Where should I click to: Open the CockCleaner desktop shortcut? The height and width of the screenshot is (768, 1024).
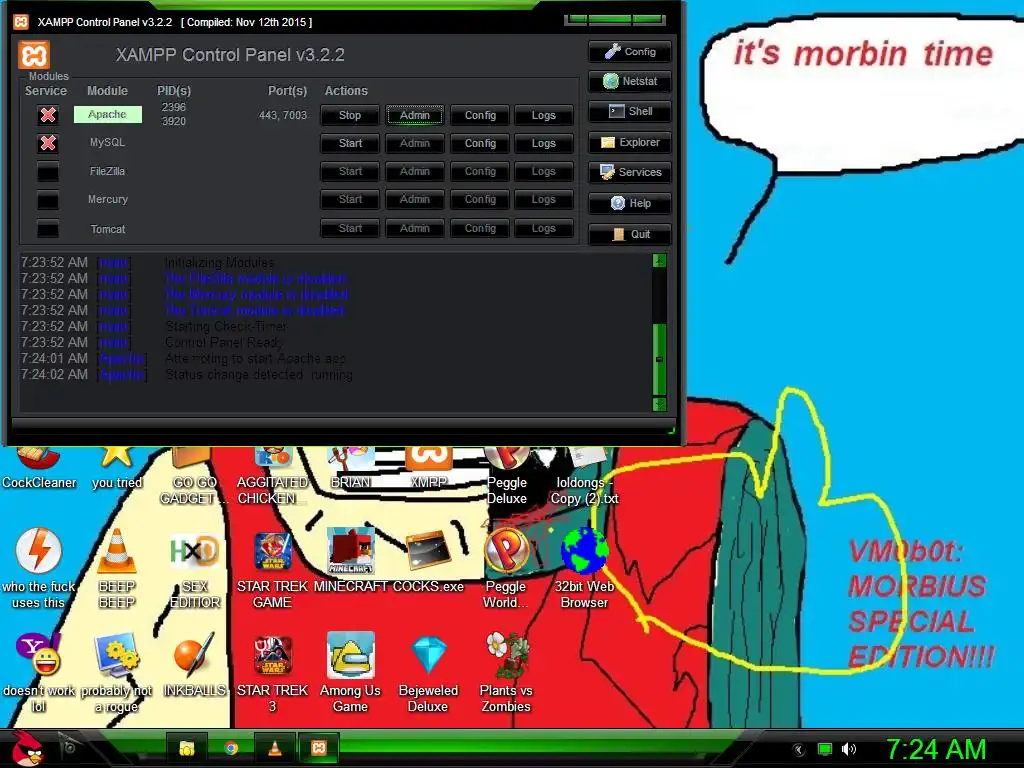tap(39, 467)
